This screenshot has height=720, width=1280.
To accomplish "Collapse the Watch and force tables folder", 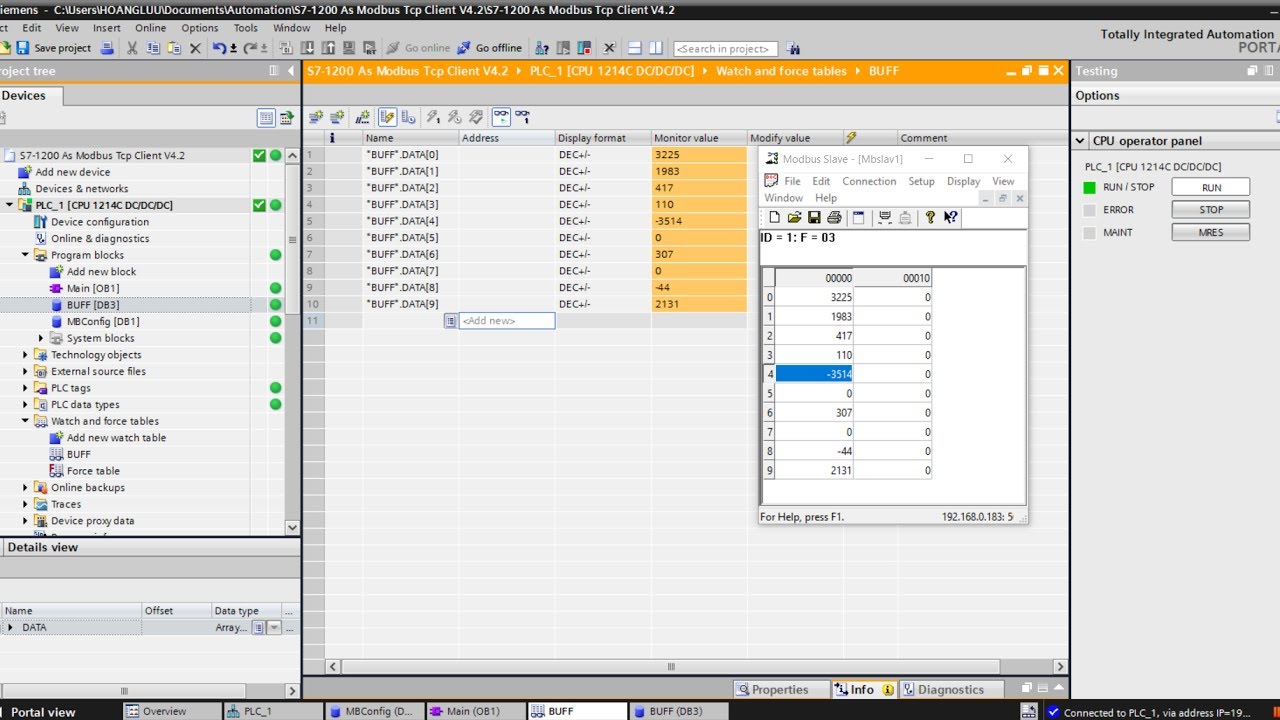I will point(26,421).
